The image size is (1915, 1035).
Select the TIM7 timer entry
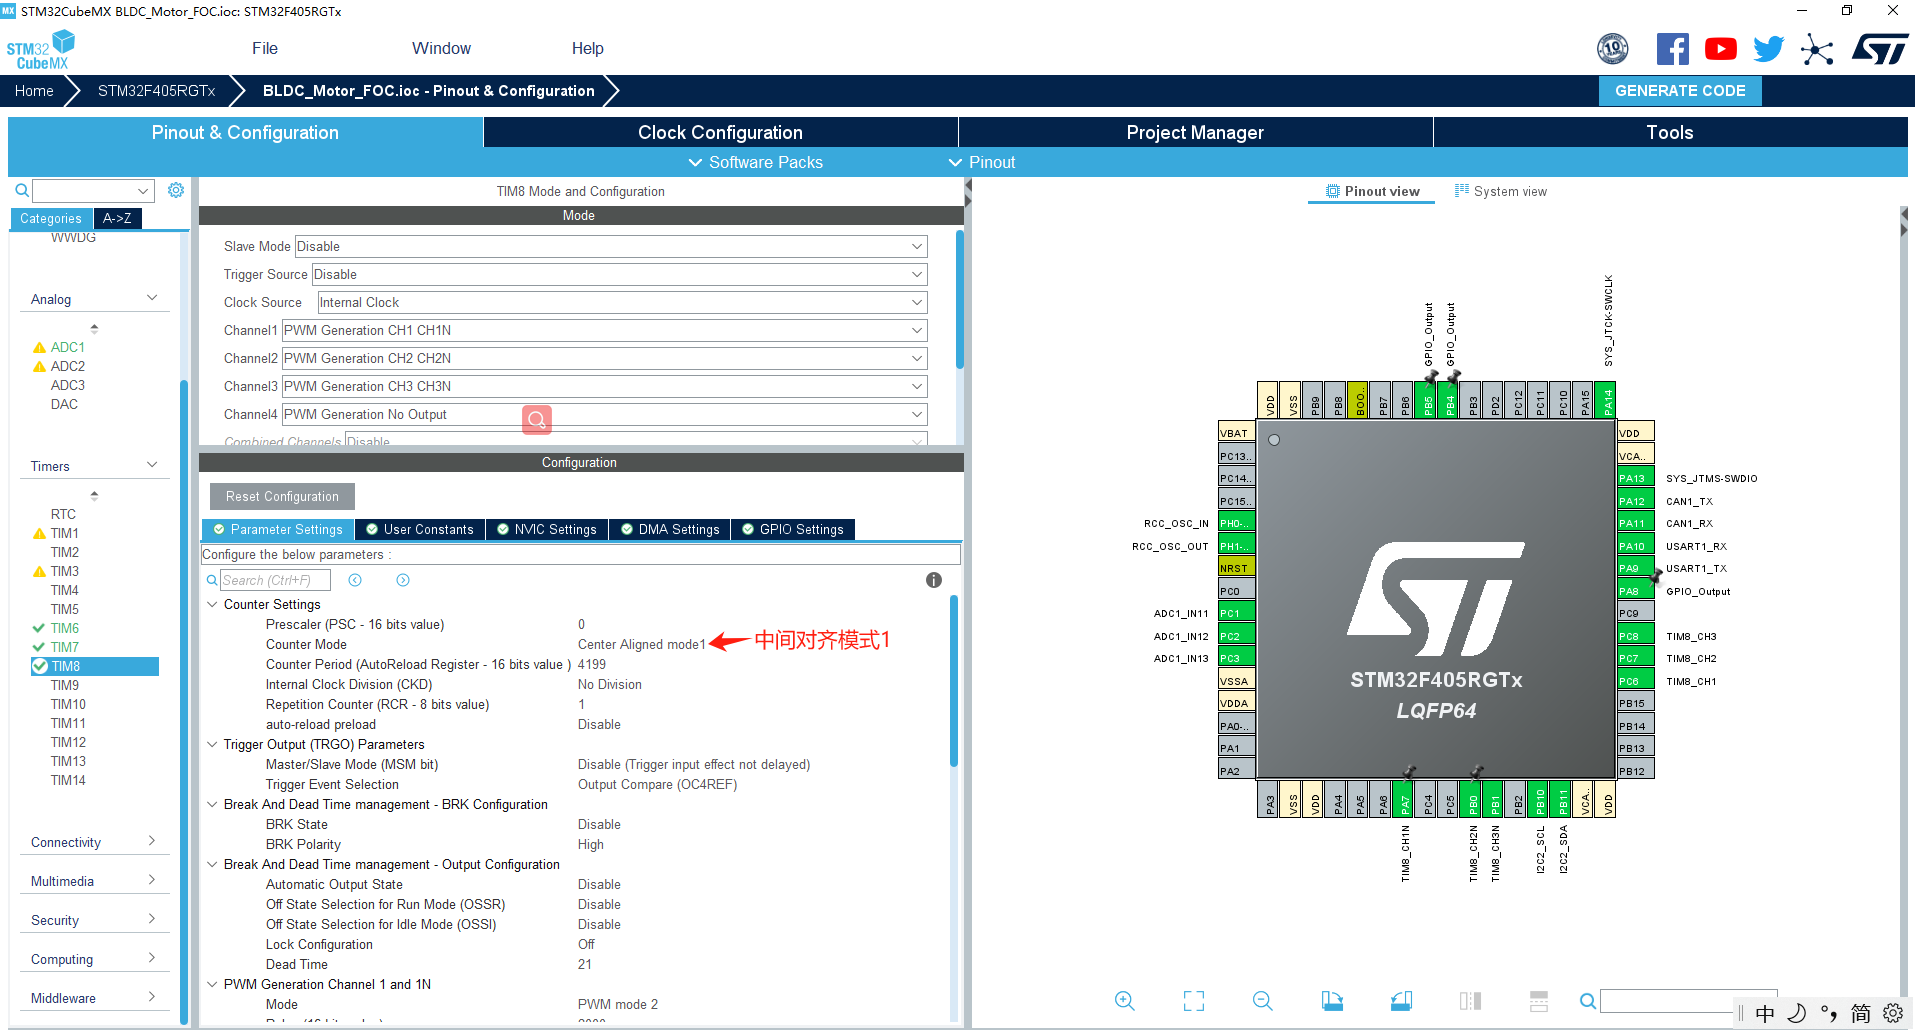(x=65, y=647)
